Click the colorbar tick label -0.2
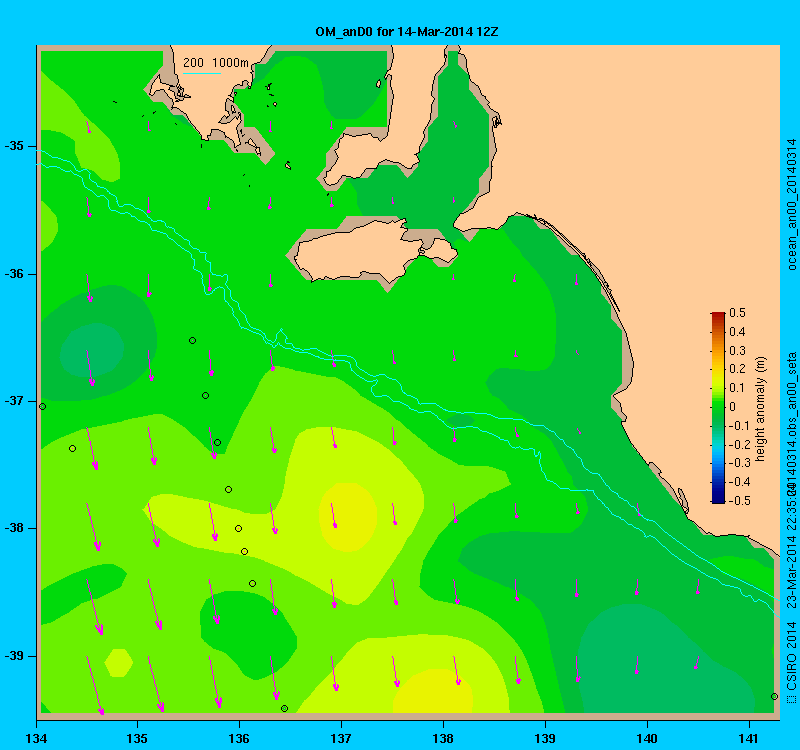This screenshot has width=800, height=750. [739, 444]
